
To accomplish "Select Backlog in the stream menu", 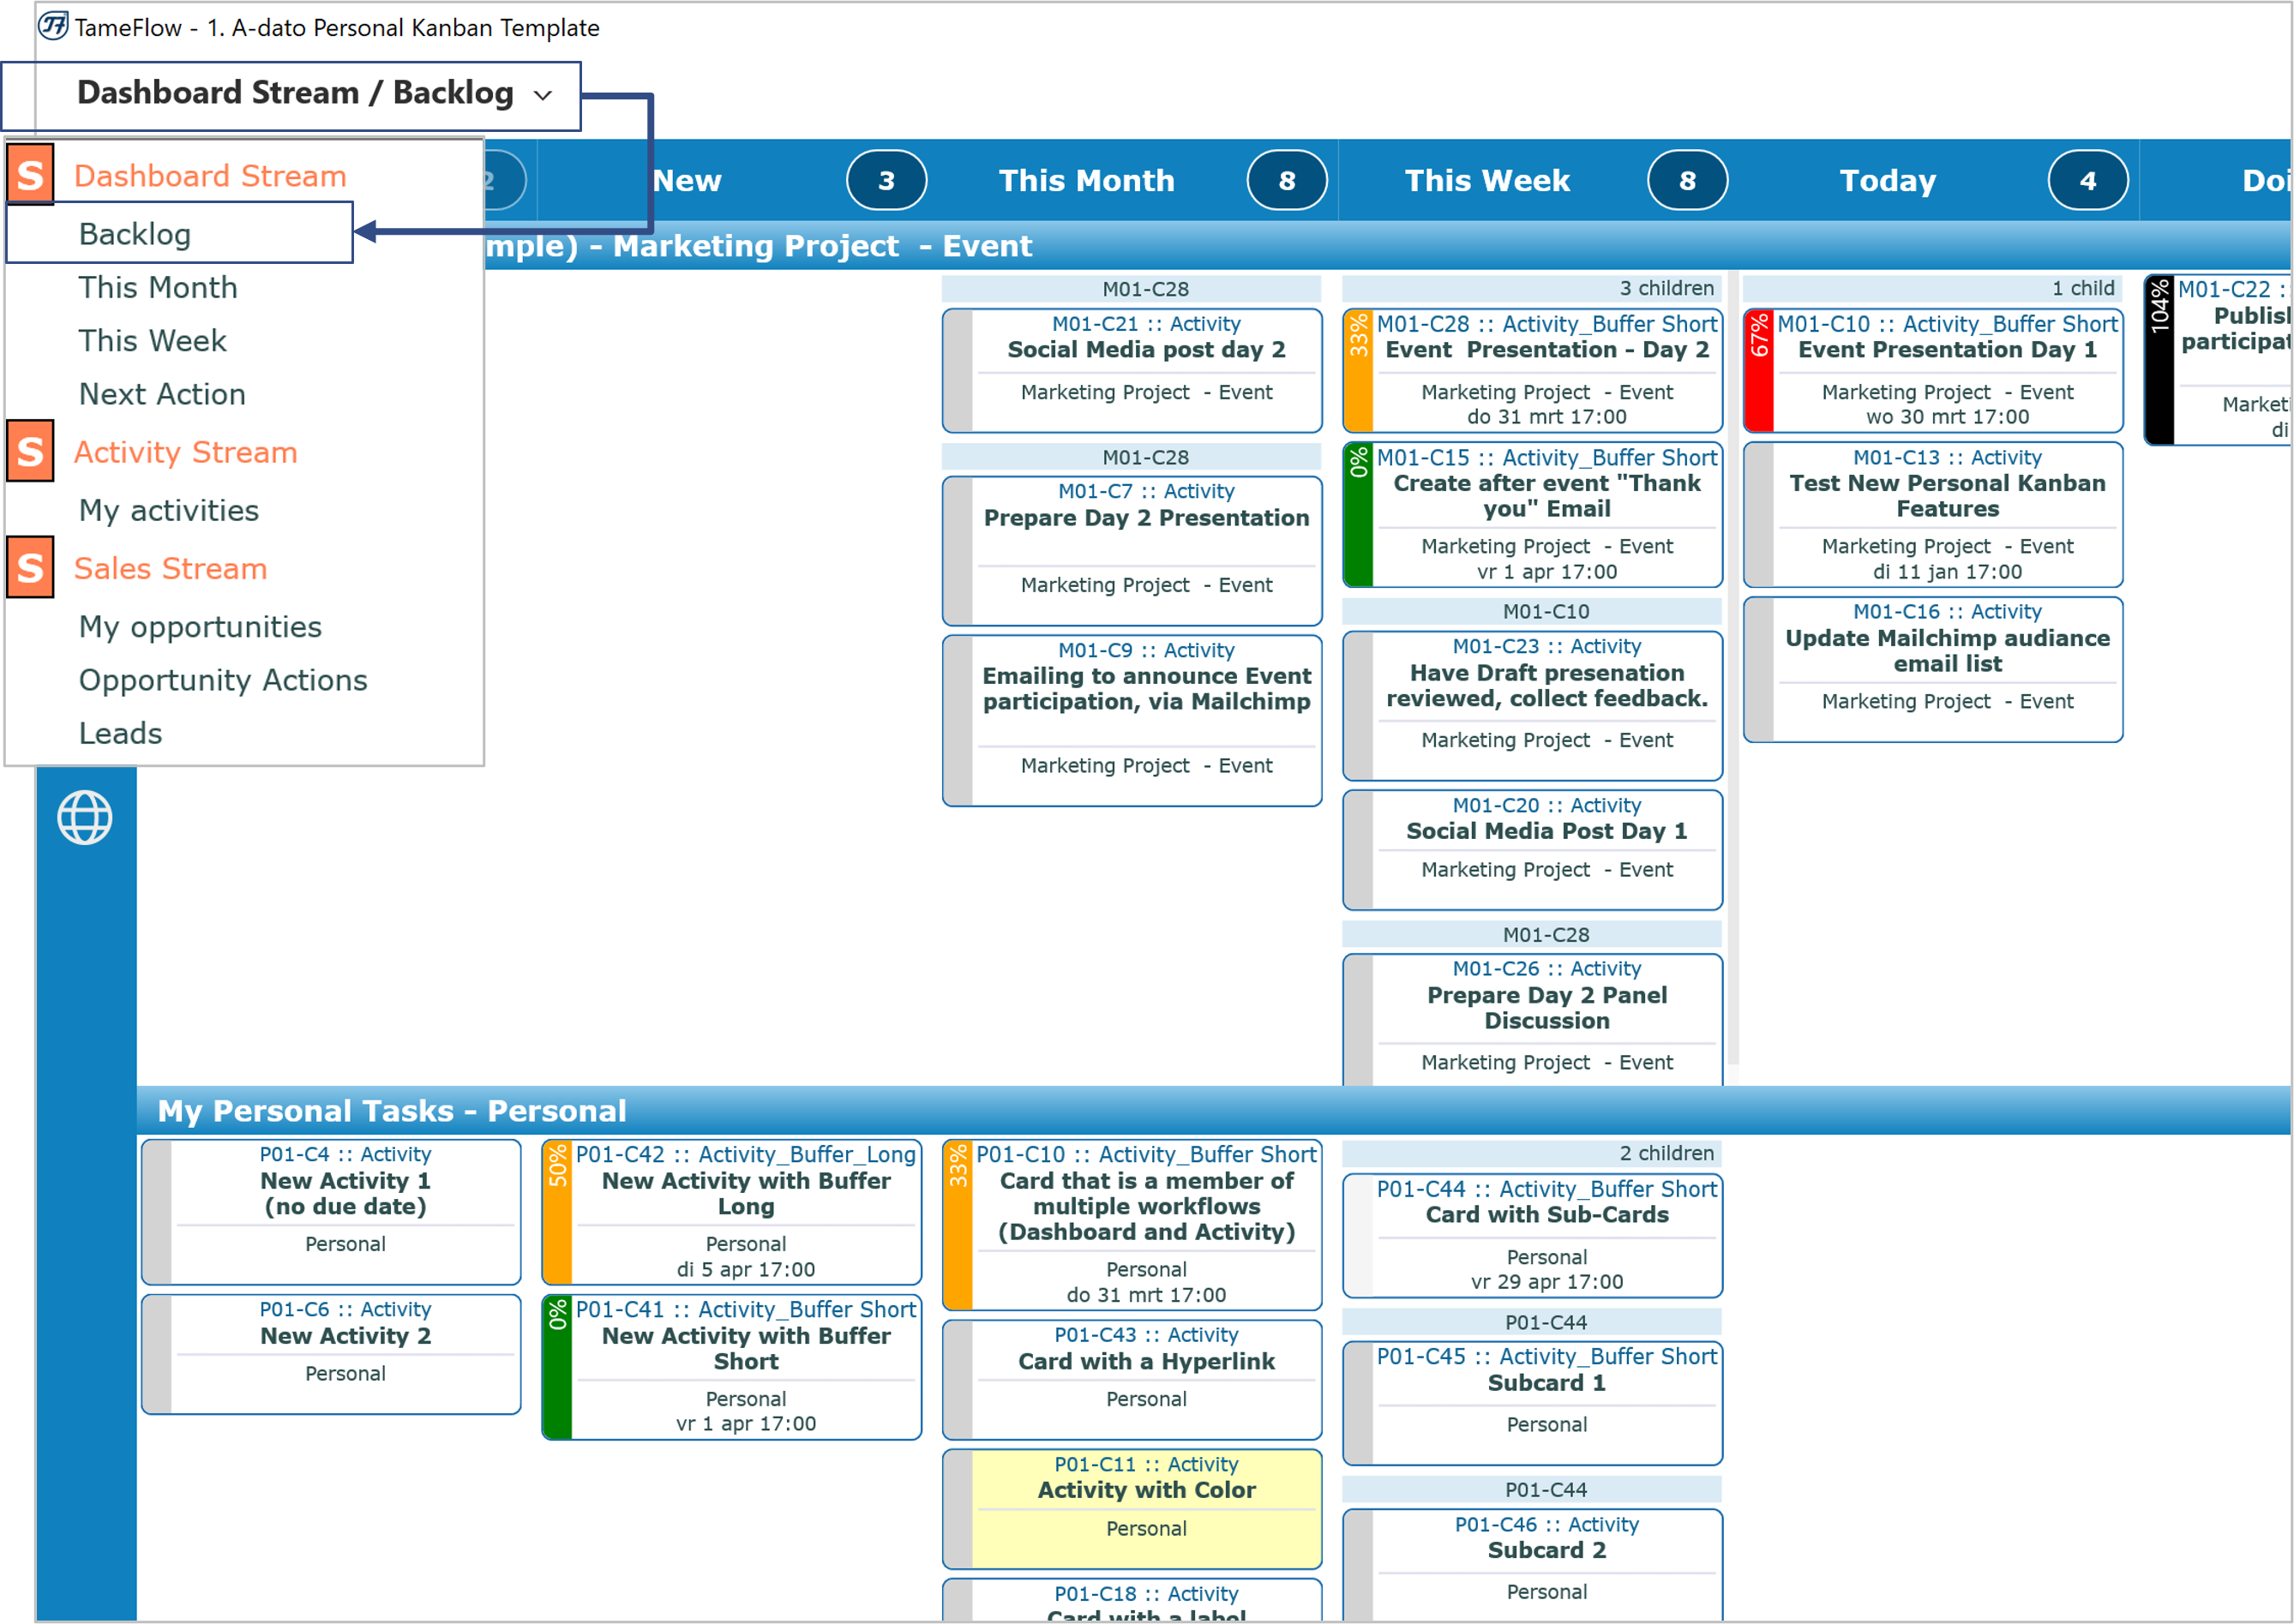I will coord(180,233).
